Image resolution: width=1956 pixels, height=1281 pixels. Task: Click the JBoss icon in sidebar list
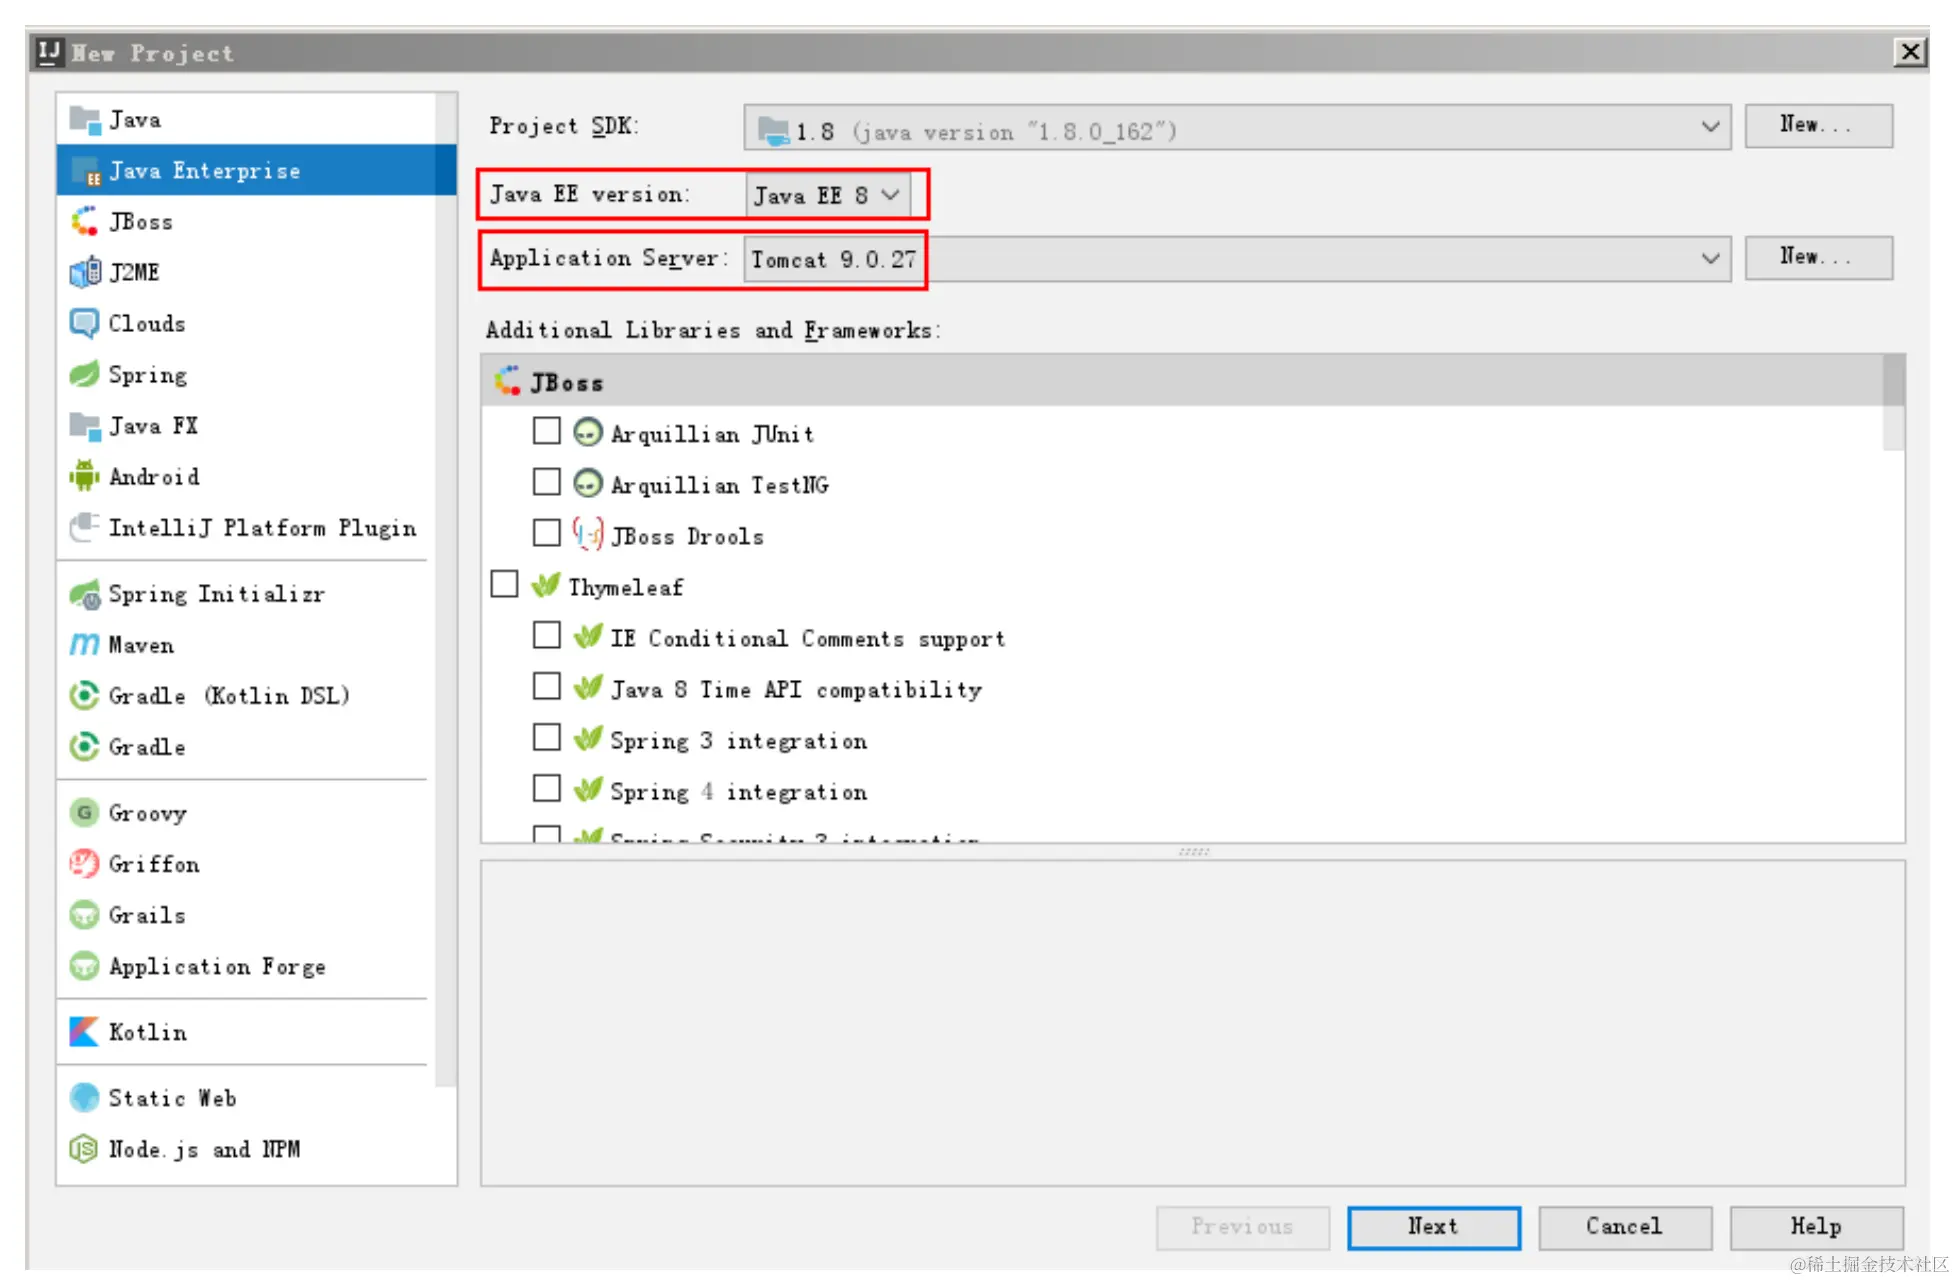[84, 221]
